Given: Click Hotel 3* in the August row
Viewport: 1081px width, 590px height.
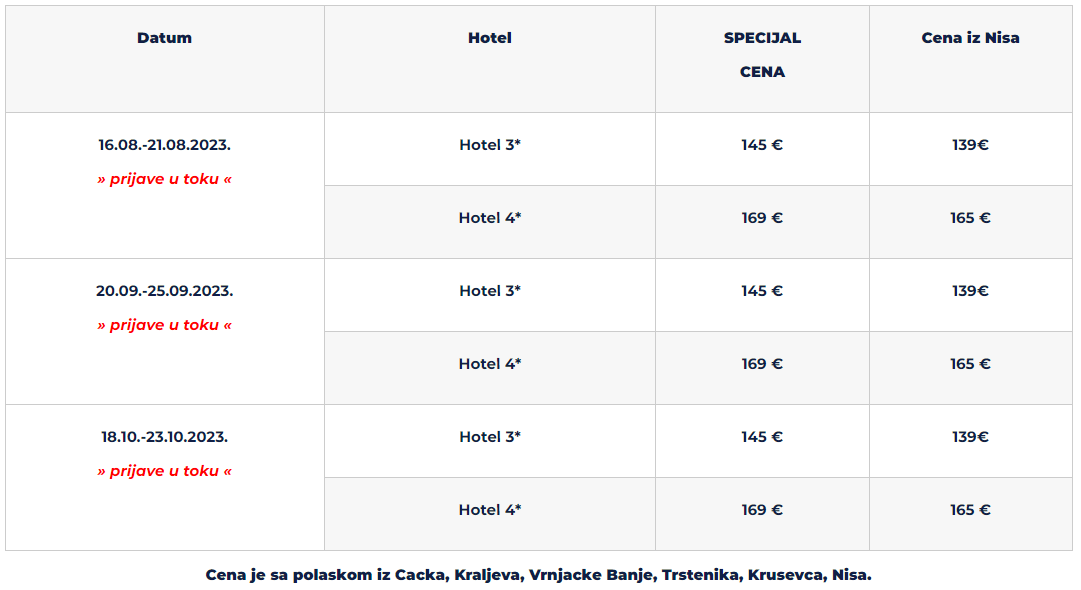Looking at the screenshot, I should click(489, 145).
